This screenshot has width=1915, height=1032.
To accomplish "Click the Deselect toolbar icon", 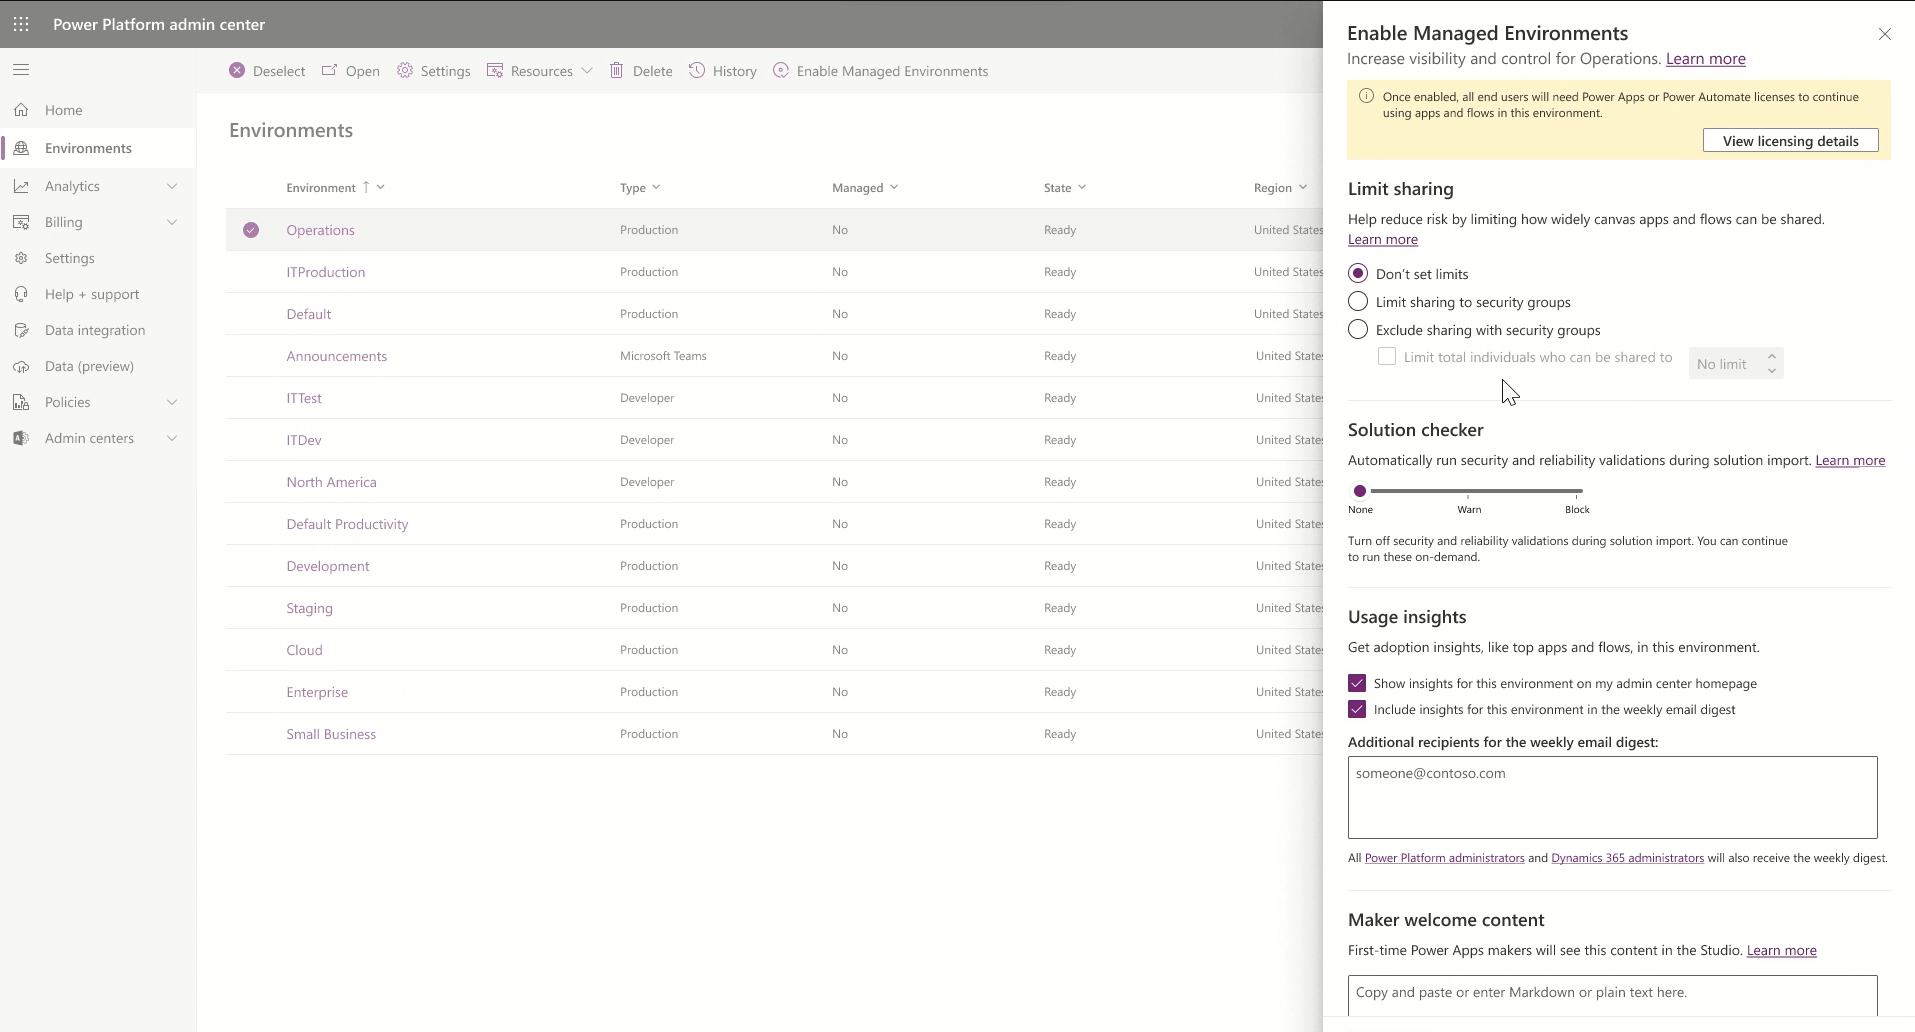I will [x=237, y=70].
